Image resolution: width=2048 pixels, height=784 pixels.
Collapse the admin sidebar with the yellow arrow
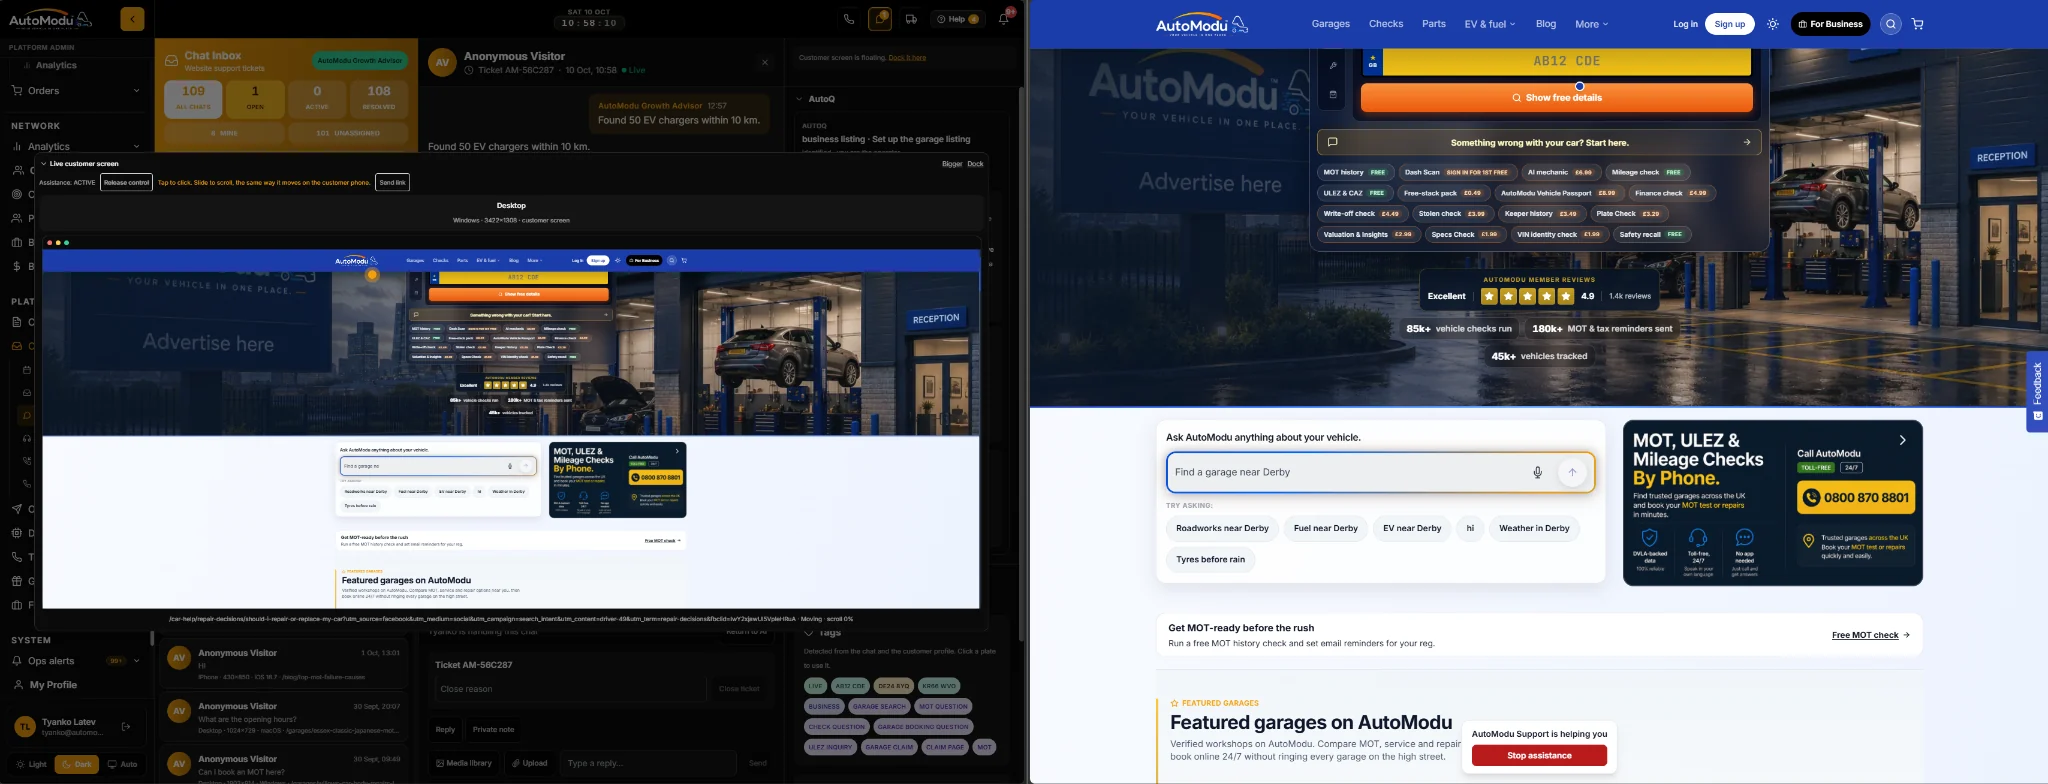[132, 19]
